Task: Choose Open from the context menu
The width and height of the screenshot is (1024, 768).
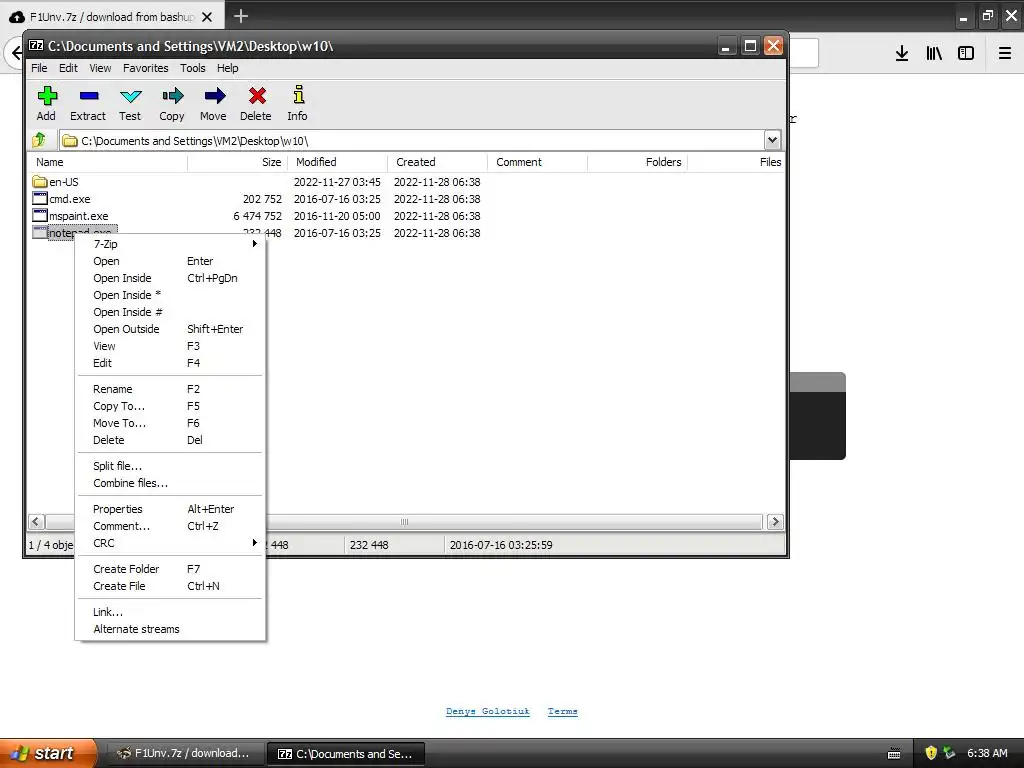Action: (170, 261)
